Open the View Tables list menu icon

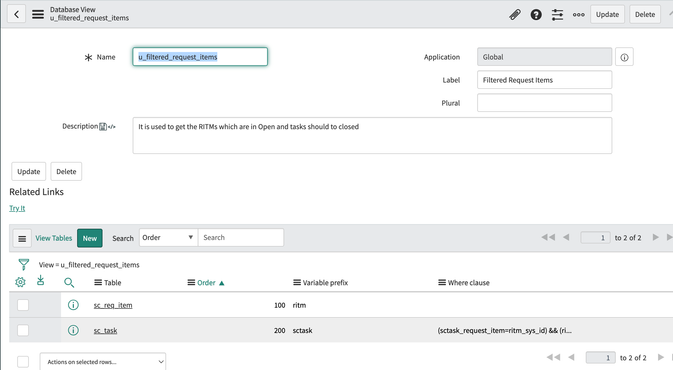click(x=22, y=238)
